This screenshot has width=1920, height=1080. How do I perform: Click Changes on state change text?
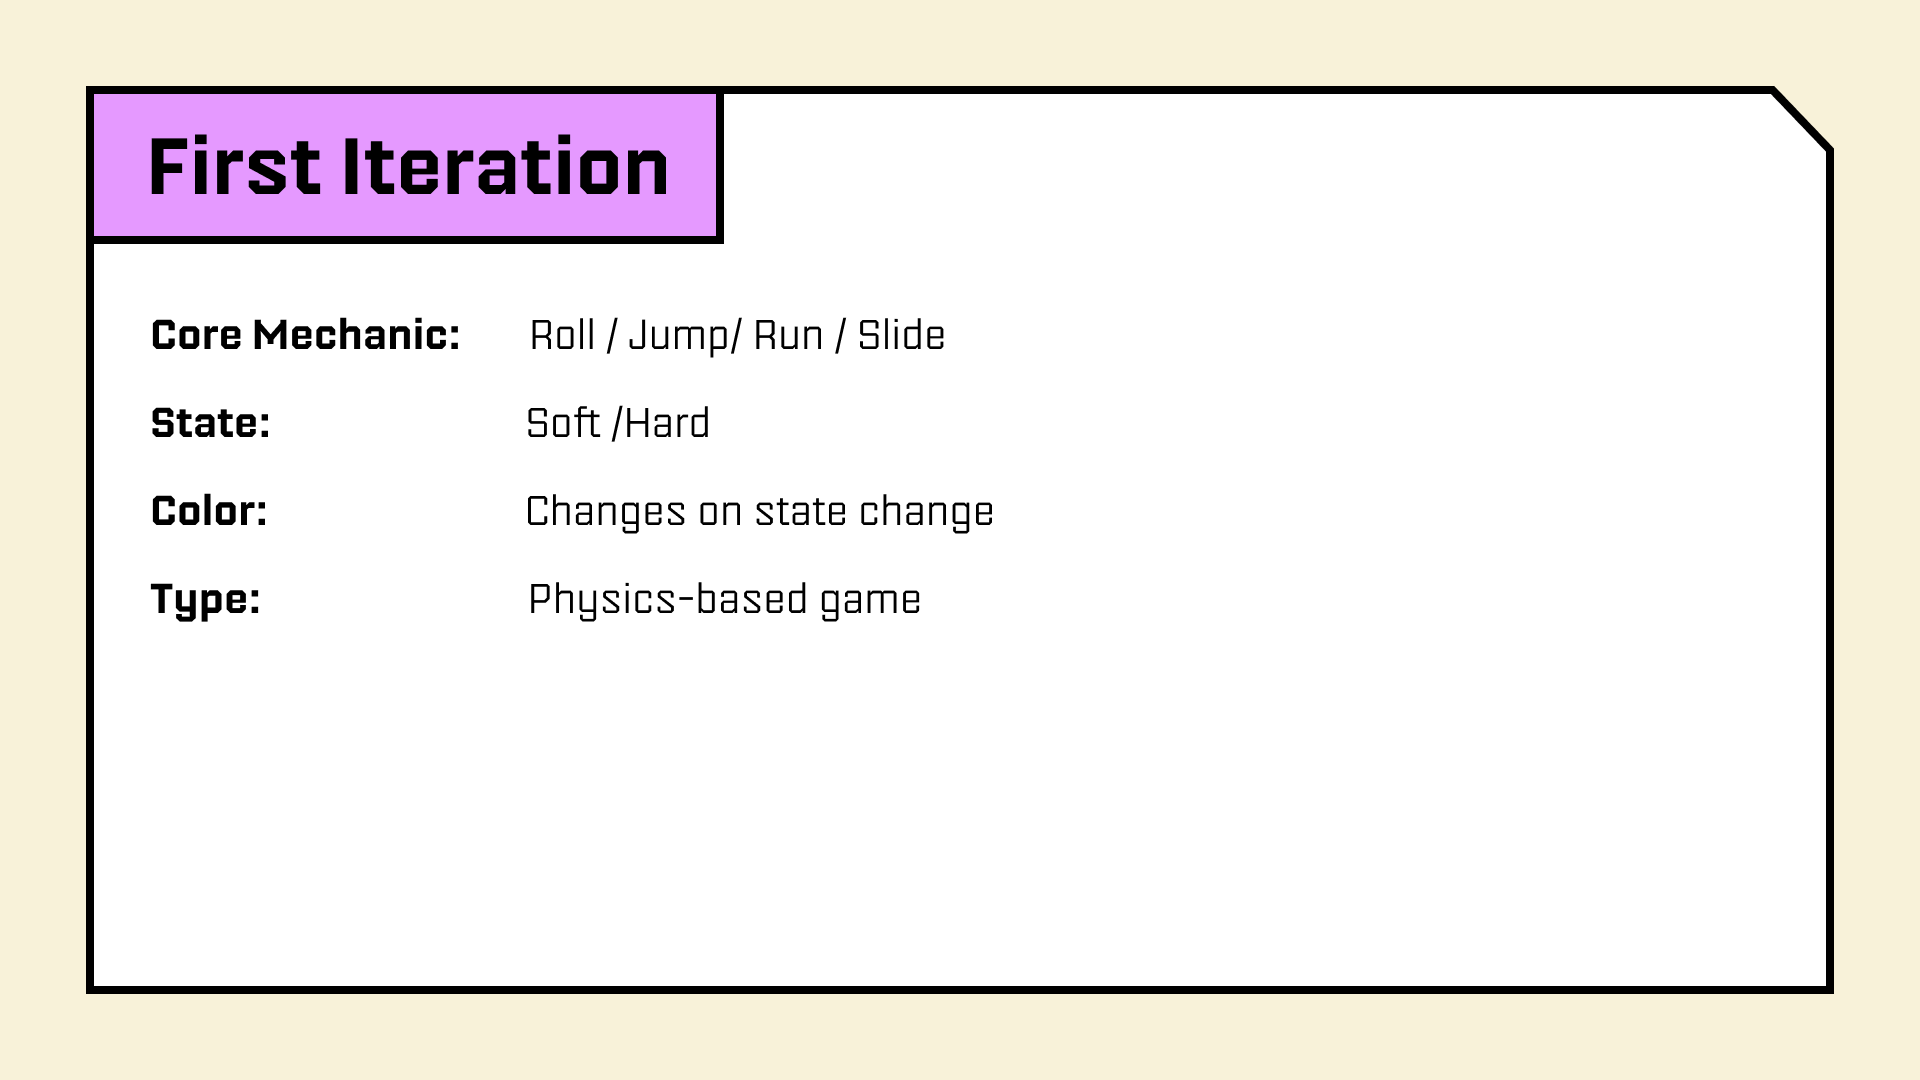tap(759, 511)
